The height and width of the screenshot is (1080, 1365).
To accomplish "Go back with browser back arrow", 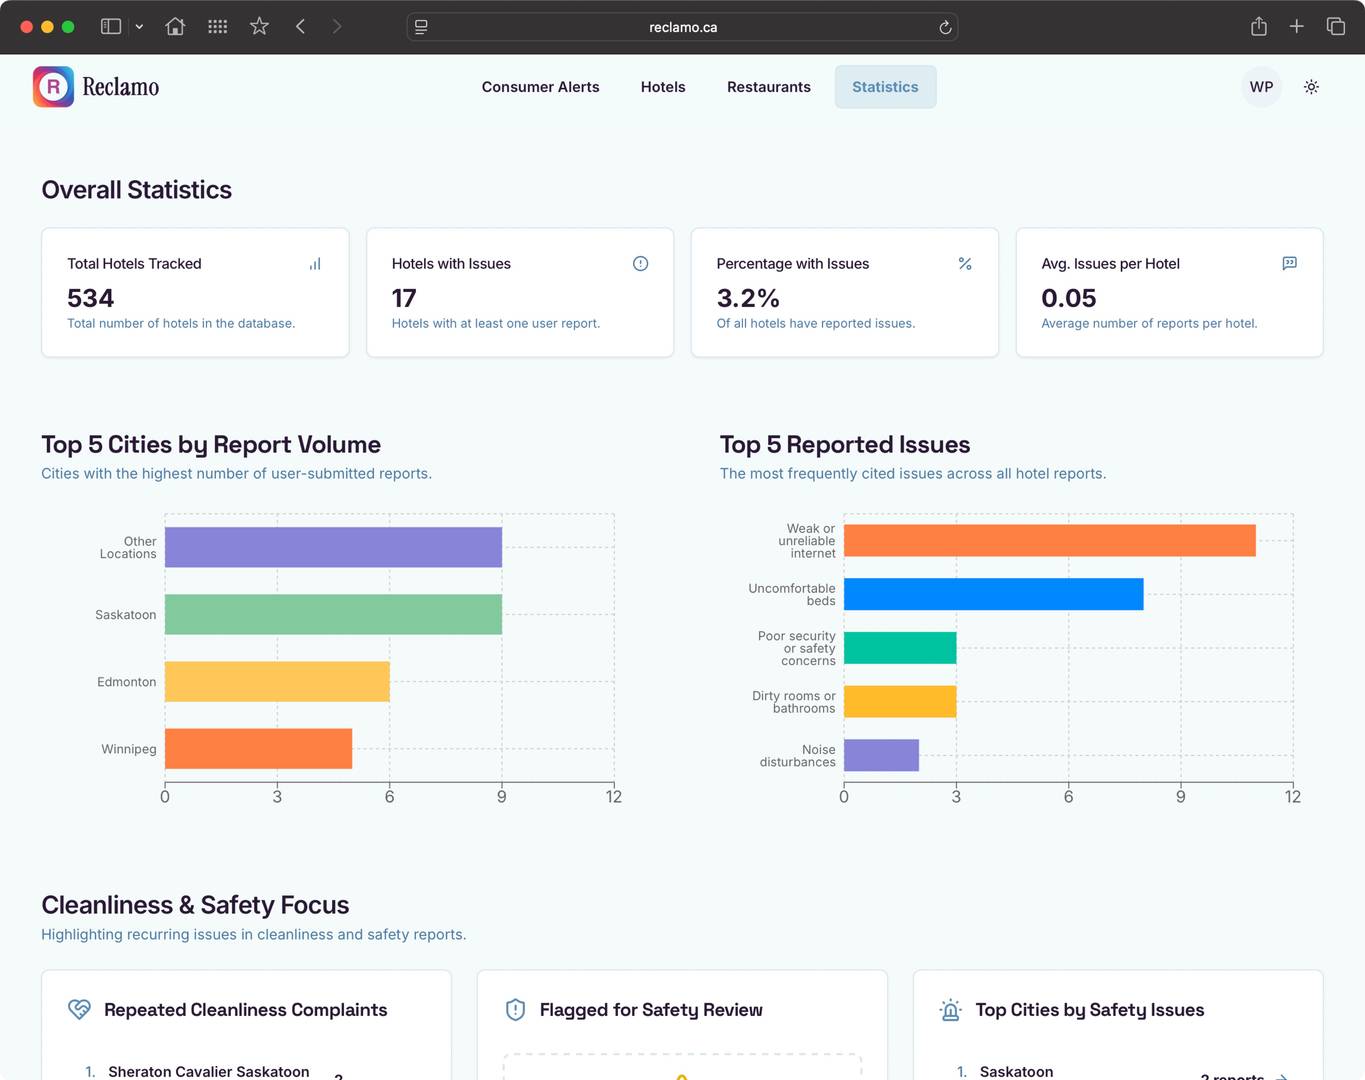I will 300,27.
